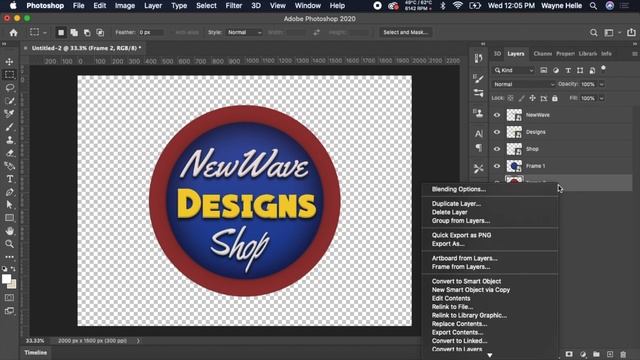The image size is (640, 360).
Task: Click the Frame 1 layer thumbnail
Action: (x=514, y=166)
